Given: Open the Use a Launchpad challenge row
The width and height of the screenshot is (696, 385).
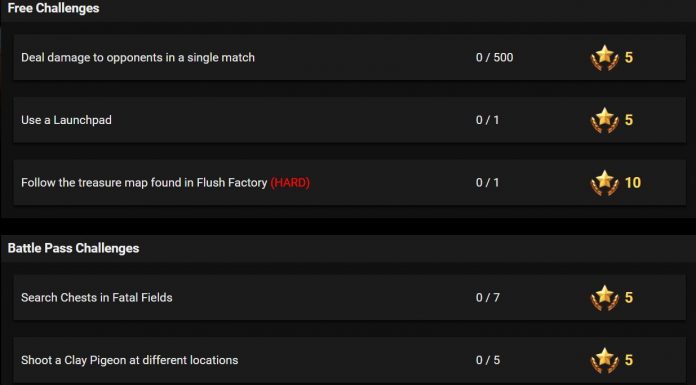Looking at the screenshot, I should (x=349, y=120).
